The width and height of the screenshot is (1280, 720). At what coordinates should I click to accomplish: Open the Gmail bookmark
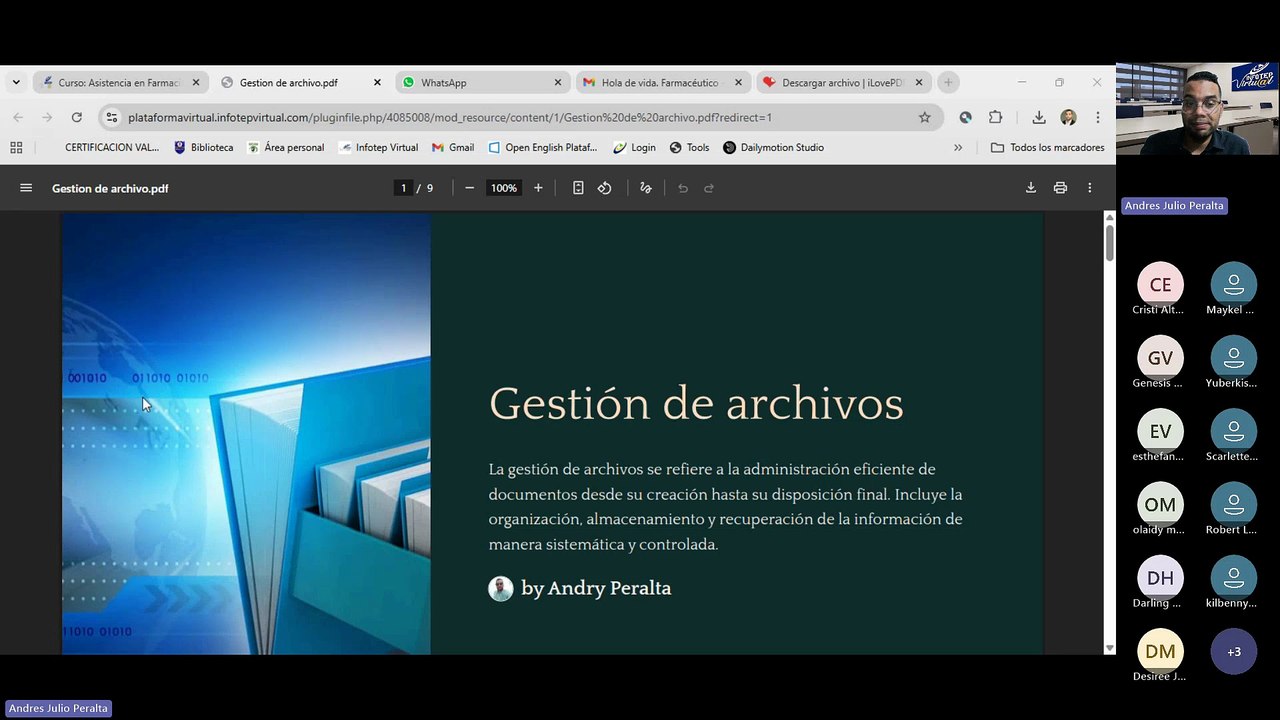[453, 147]
